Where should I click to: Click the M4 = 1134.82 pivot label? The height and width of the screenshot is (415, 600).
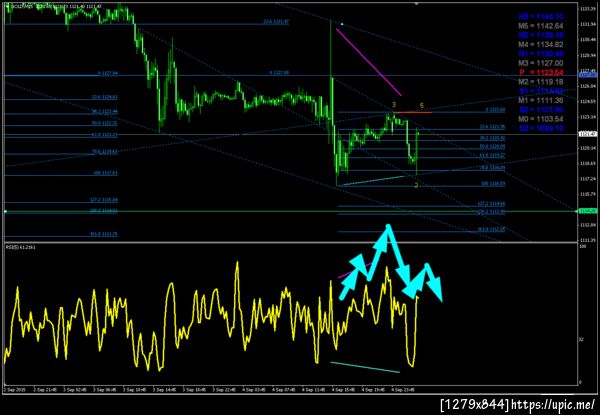(541, 45)
